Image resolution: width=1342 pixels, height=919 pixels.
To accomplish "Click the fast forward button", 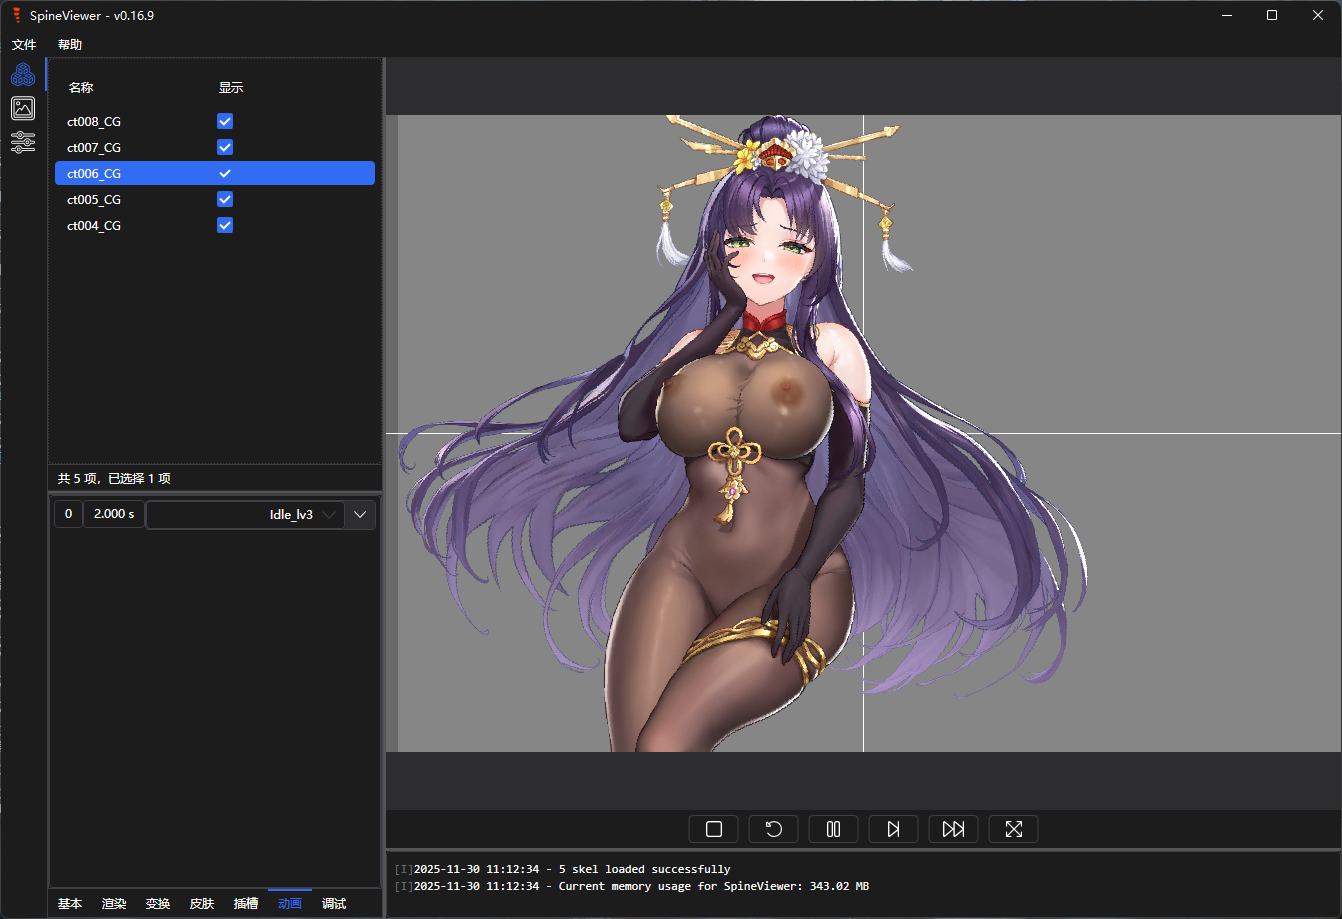I will tap(953, 829).
